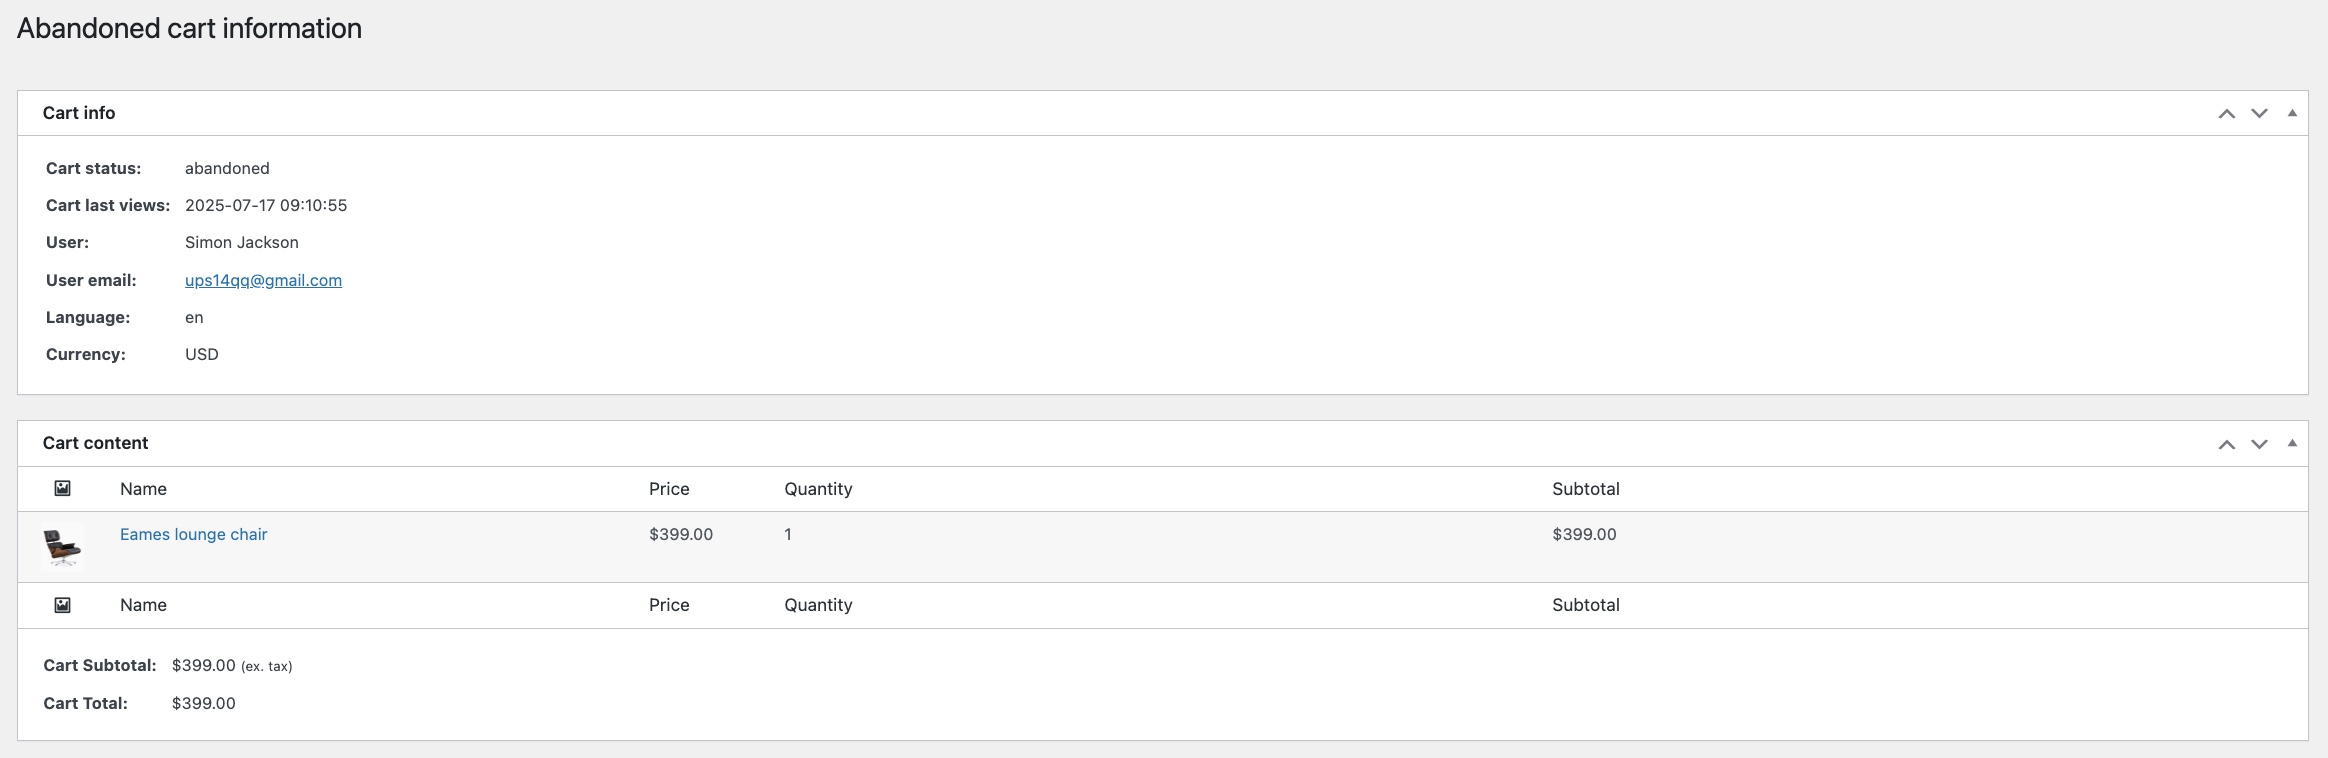Click the Quantity column header at top
Image resolution: width=2328 pixels, height=758 pixels.
(818, 489)
